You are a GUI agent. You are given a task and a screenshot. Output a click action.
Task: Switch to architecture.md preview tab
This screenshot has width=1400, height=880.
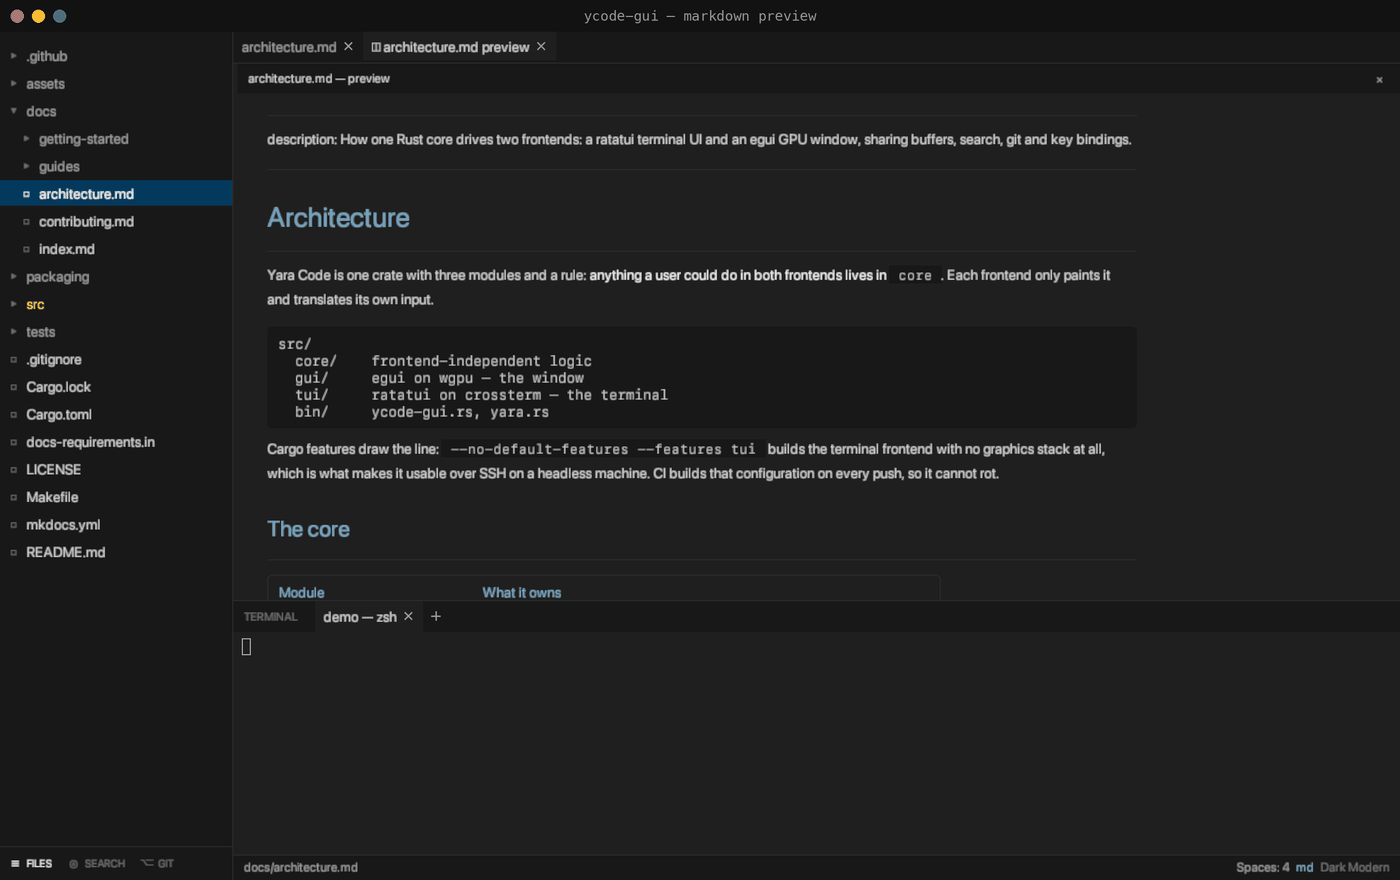(456, 47)
